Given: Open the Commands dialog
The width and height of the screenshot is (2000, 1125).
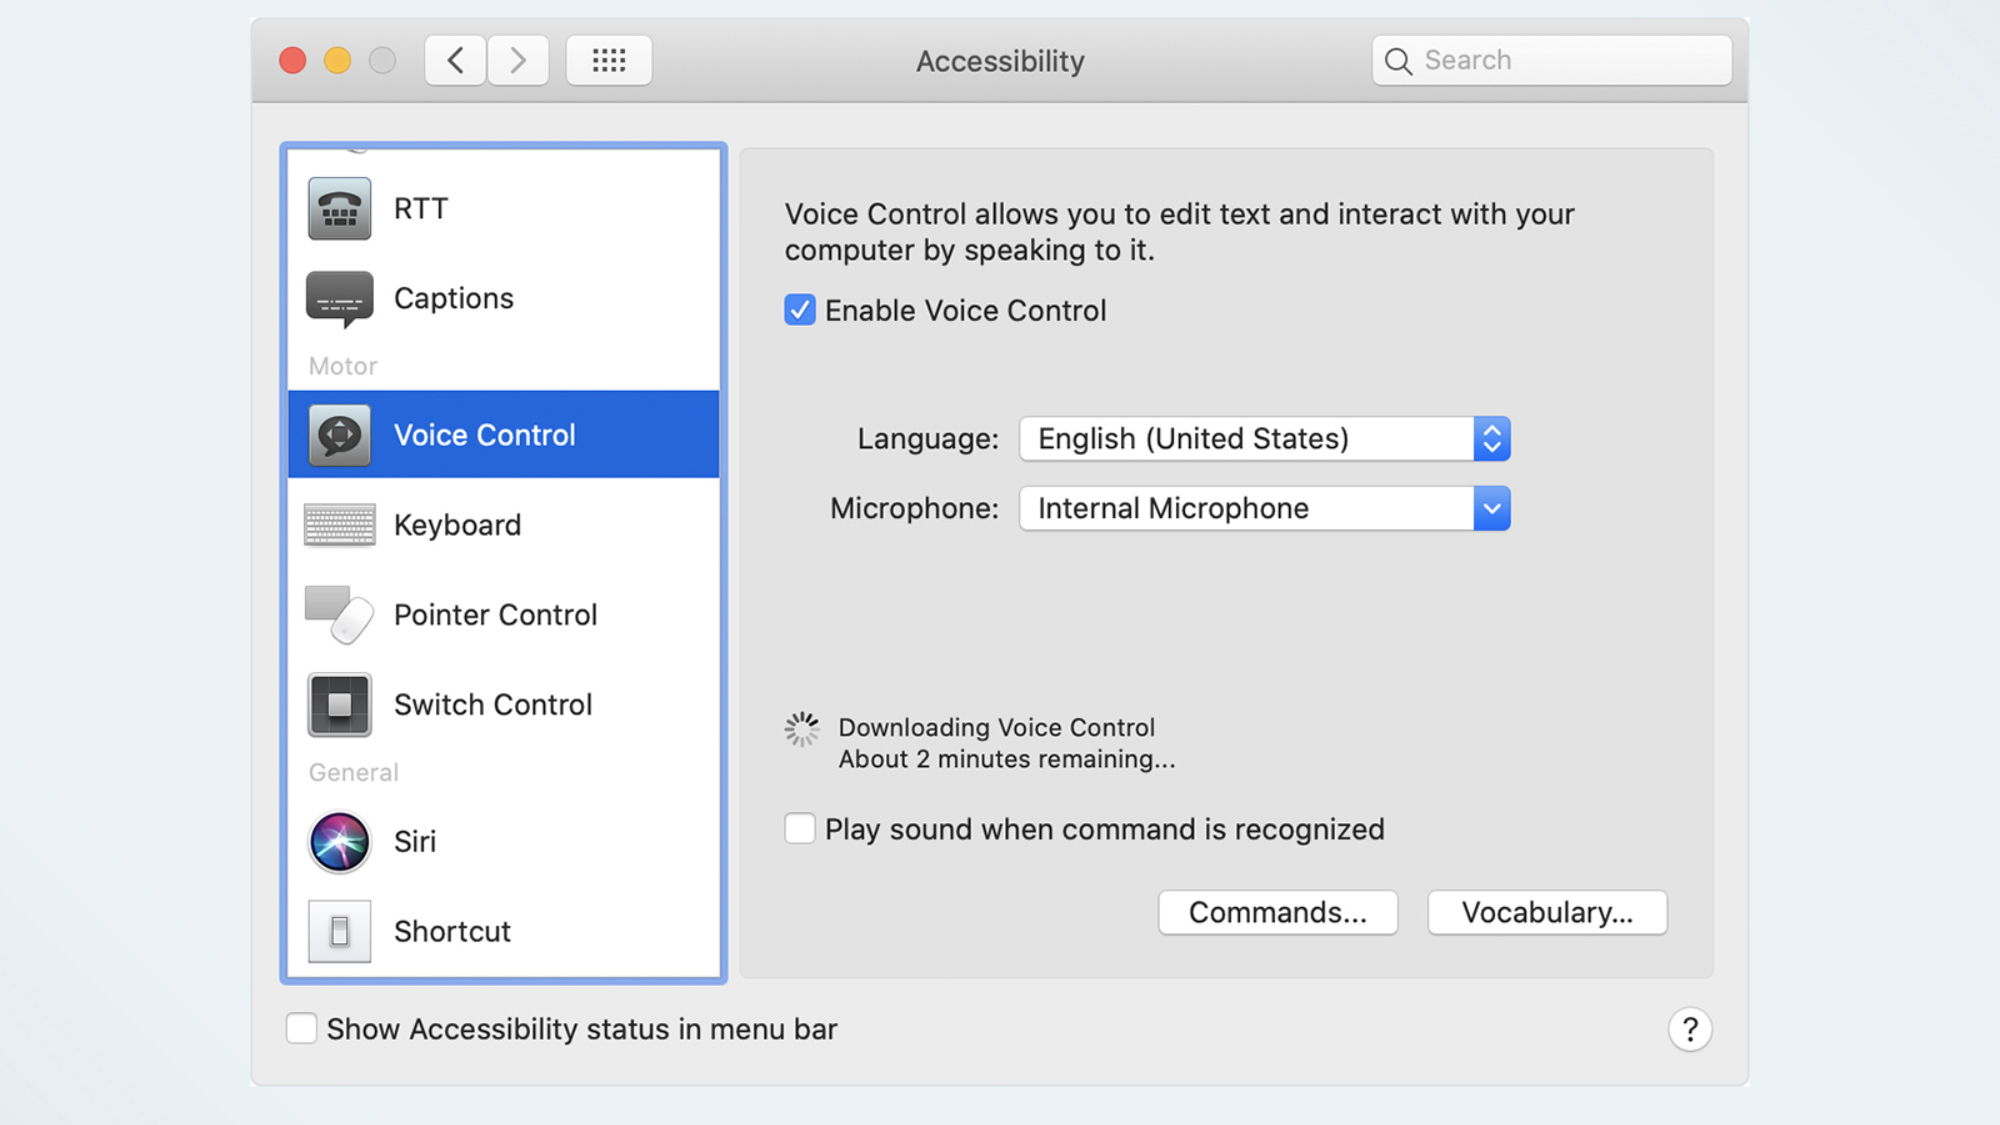Looking at the screenshot, I should tap(1277, 911).
